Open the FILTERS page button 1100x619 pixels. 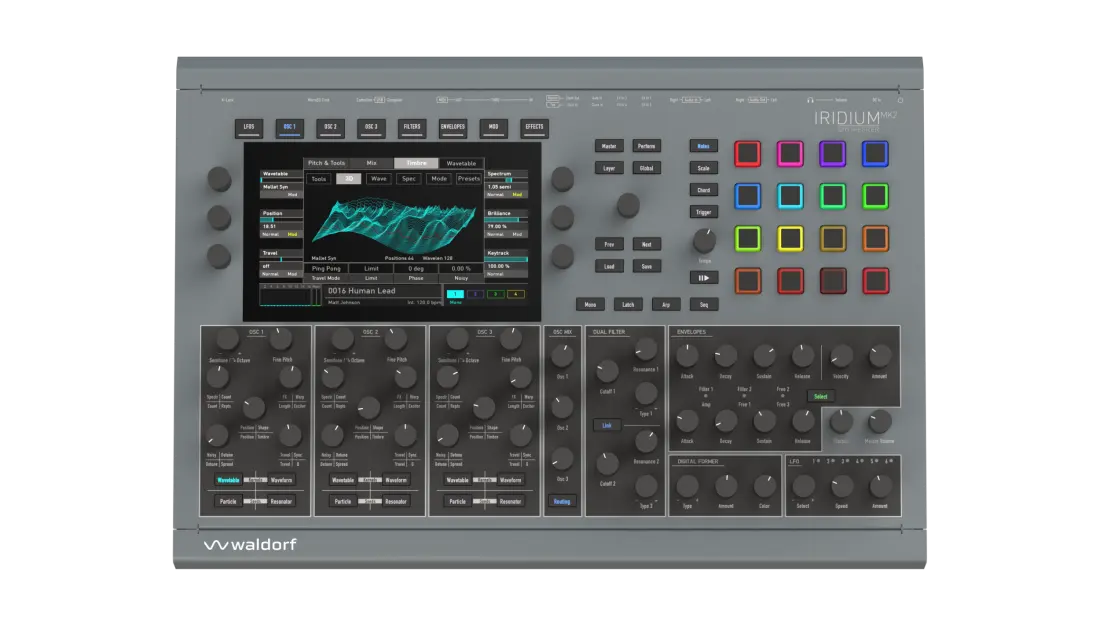(412, 128)
